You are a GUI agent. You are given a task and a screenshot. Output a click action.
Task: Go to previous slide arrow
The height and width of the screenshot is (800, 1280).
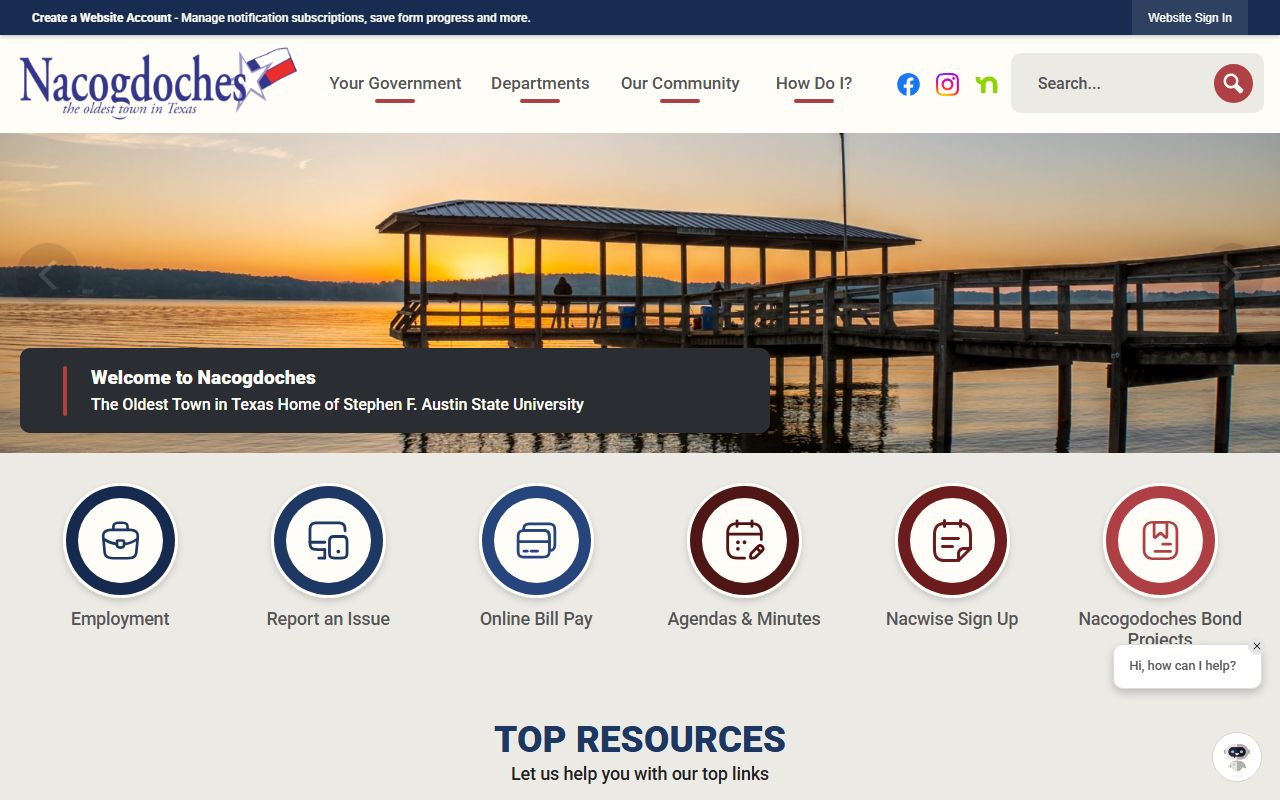tap(47, 274)
